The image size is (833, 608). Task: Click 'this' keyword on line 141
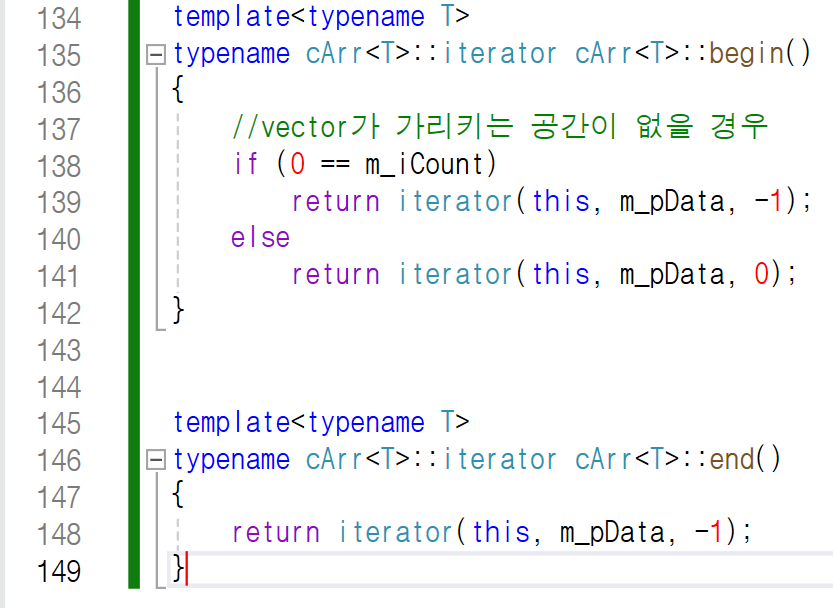(561, 274)
